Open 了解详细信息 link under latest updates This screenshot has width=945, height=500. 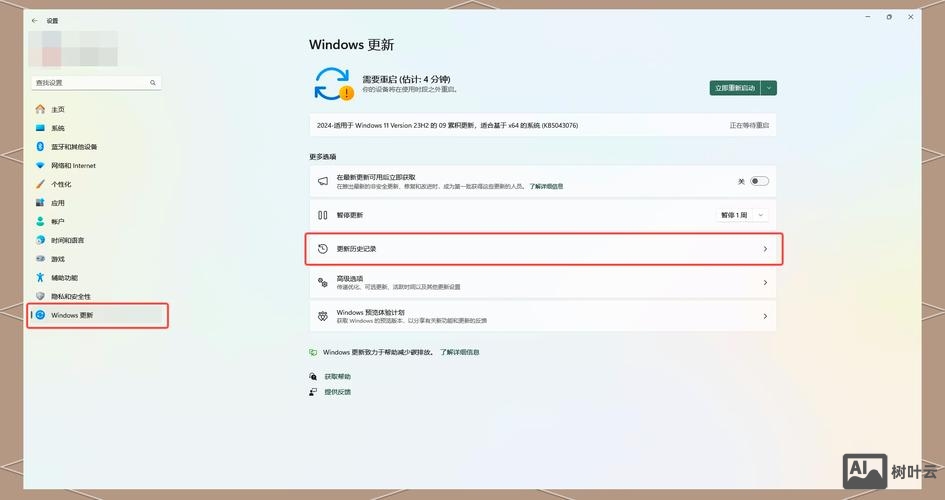click(x=546, y=187)
